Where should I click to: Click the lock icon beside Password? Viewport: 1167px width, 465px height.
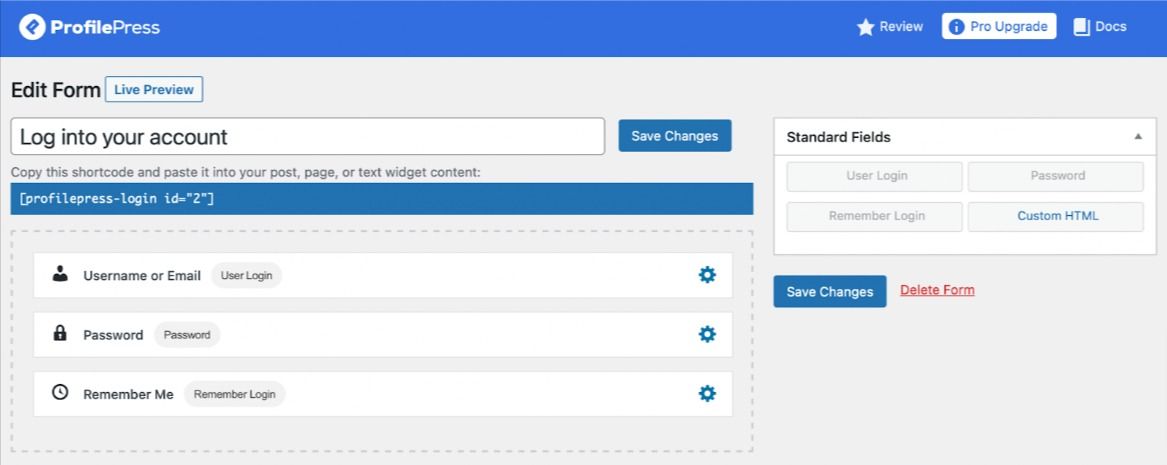pyautogui.click(x=60, y=334)
